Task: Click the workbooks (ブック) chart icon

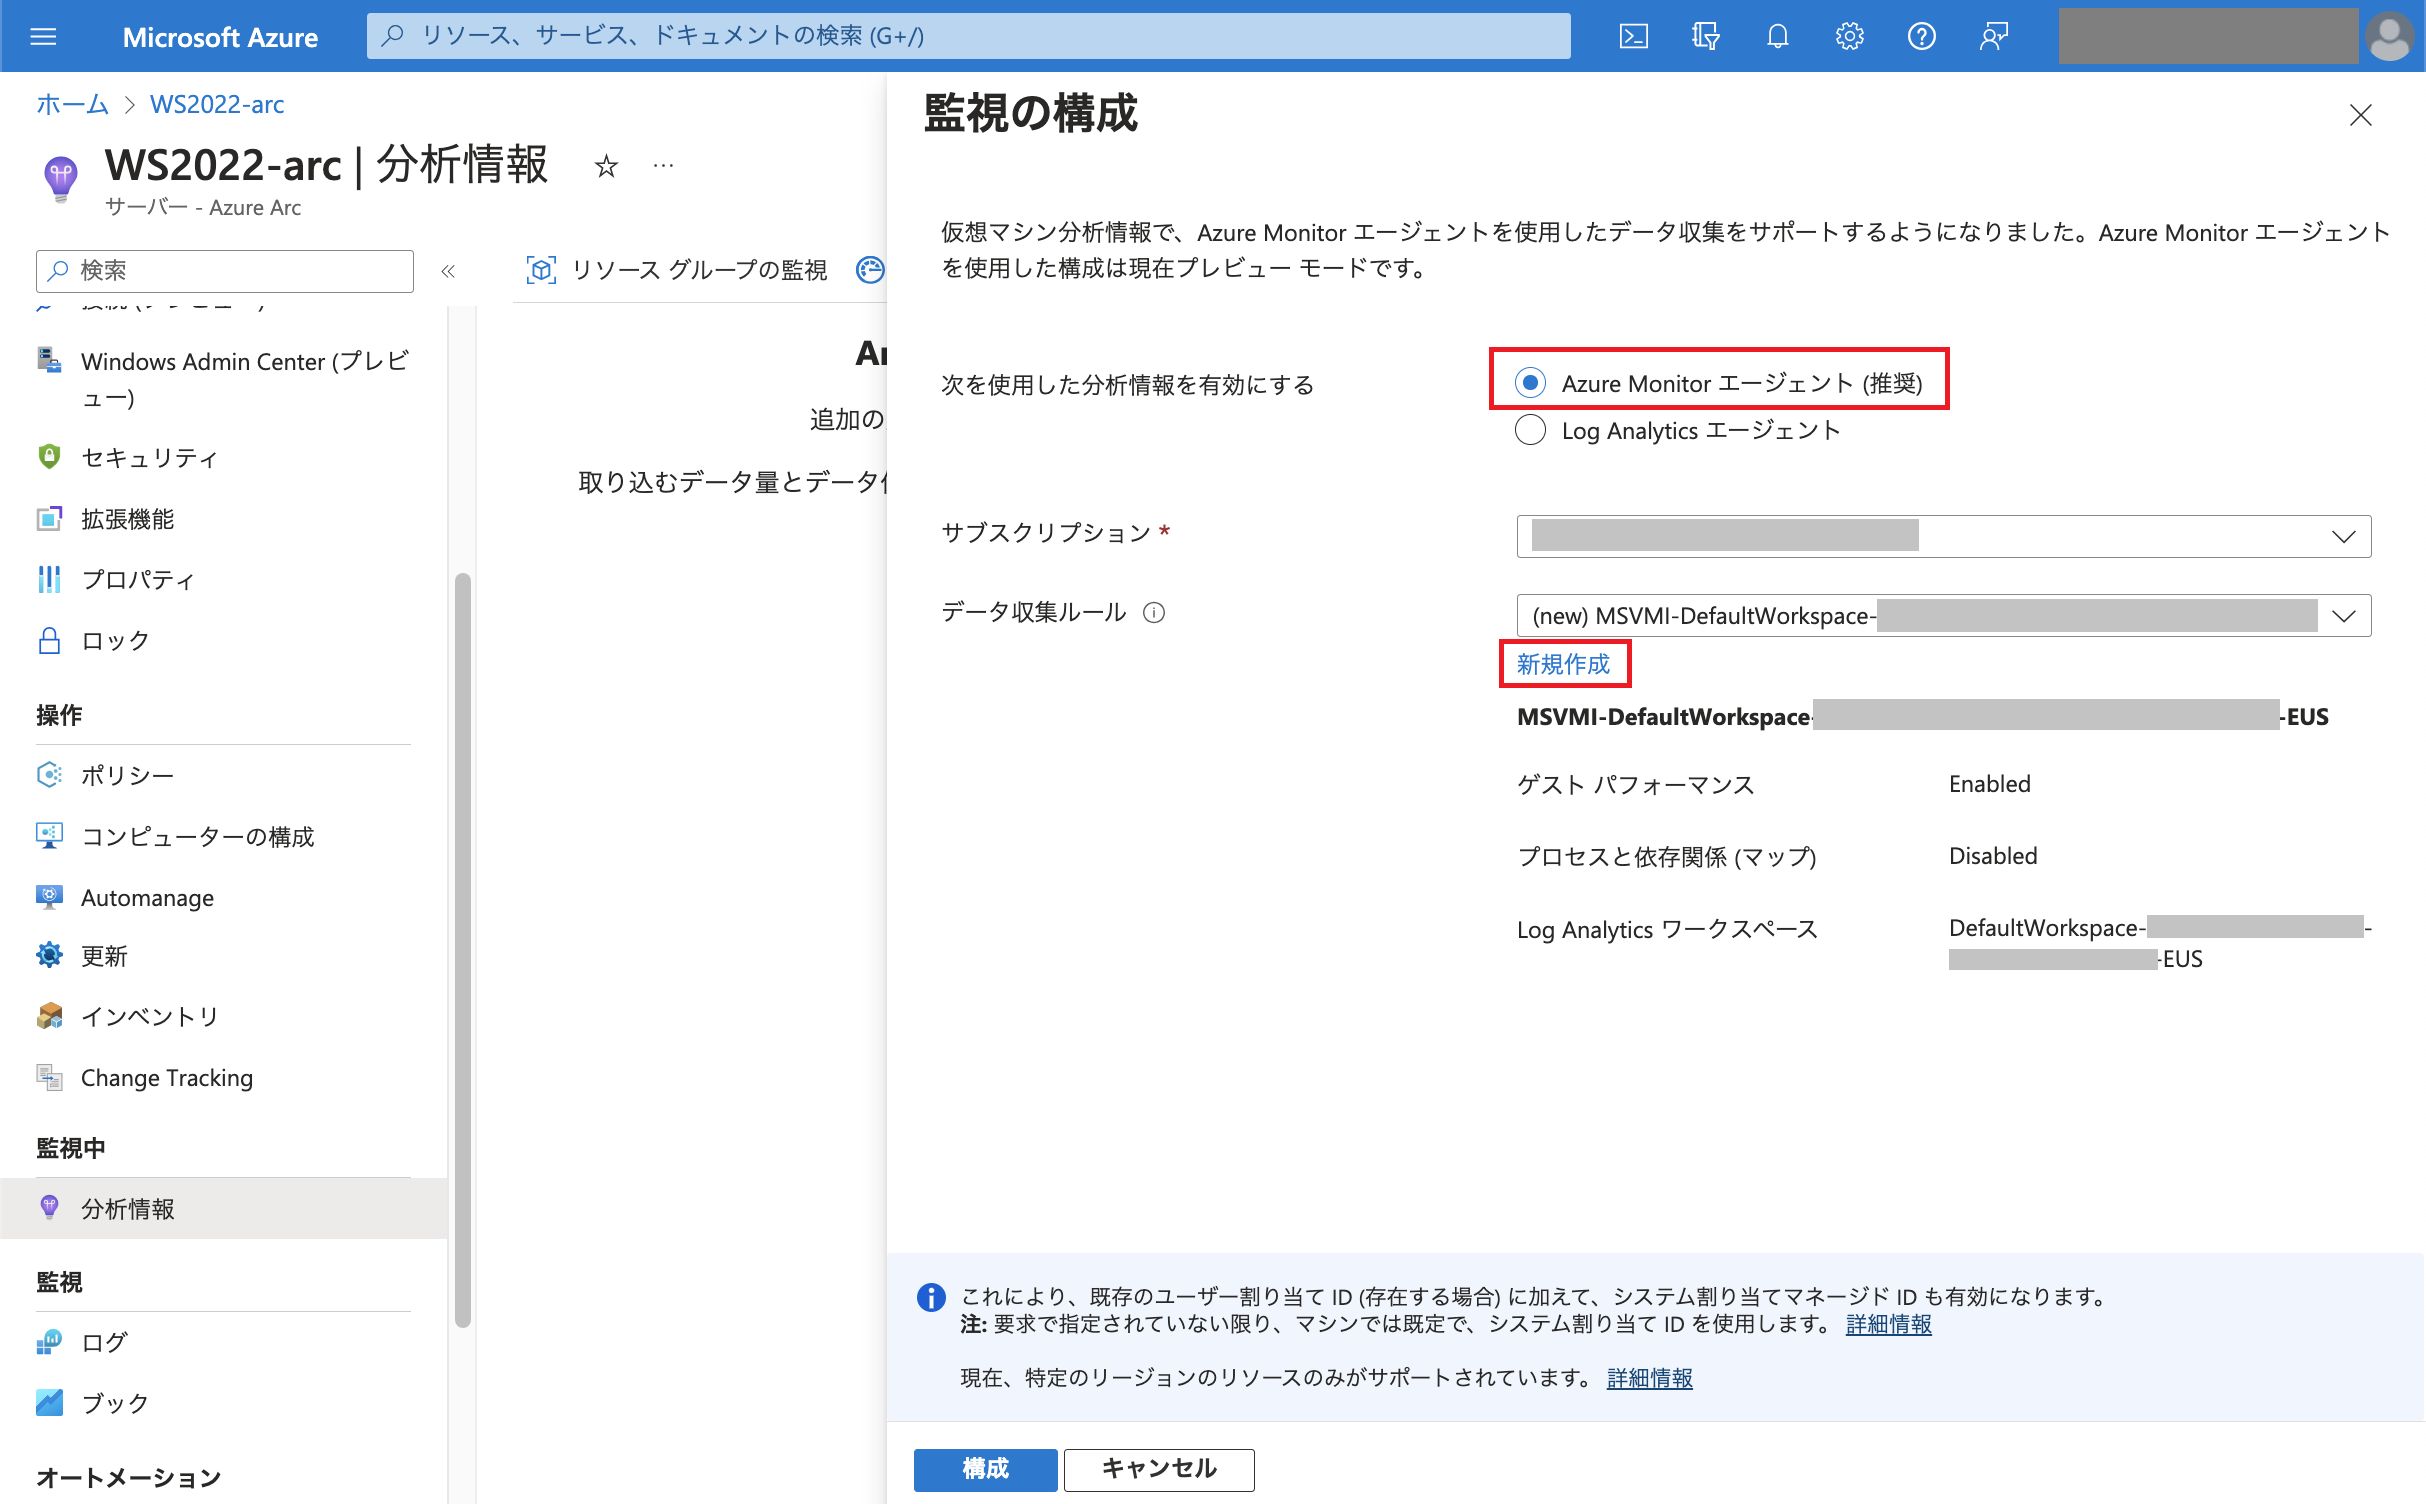Action: [49, 1403]
